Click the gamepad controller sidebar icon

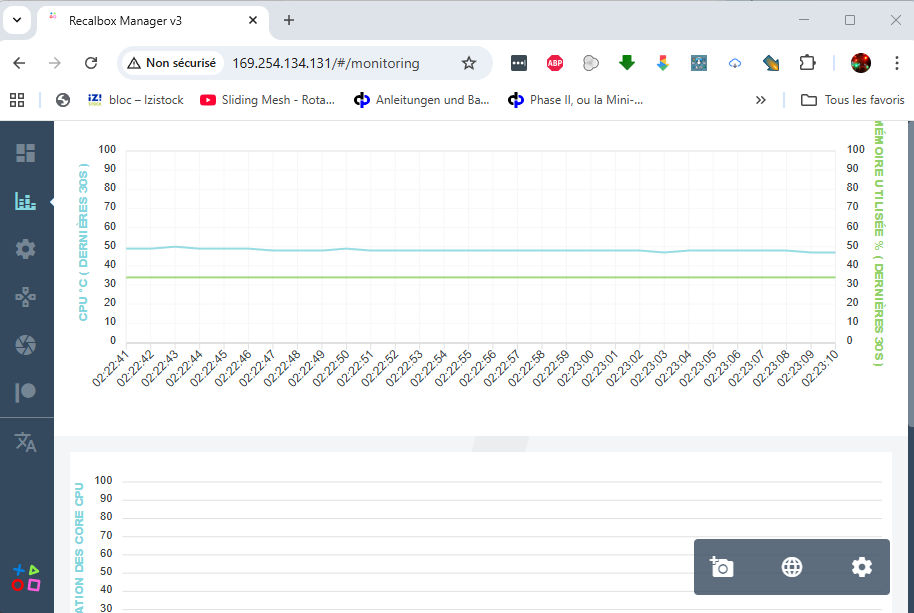pos(26,297)
